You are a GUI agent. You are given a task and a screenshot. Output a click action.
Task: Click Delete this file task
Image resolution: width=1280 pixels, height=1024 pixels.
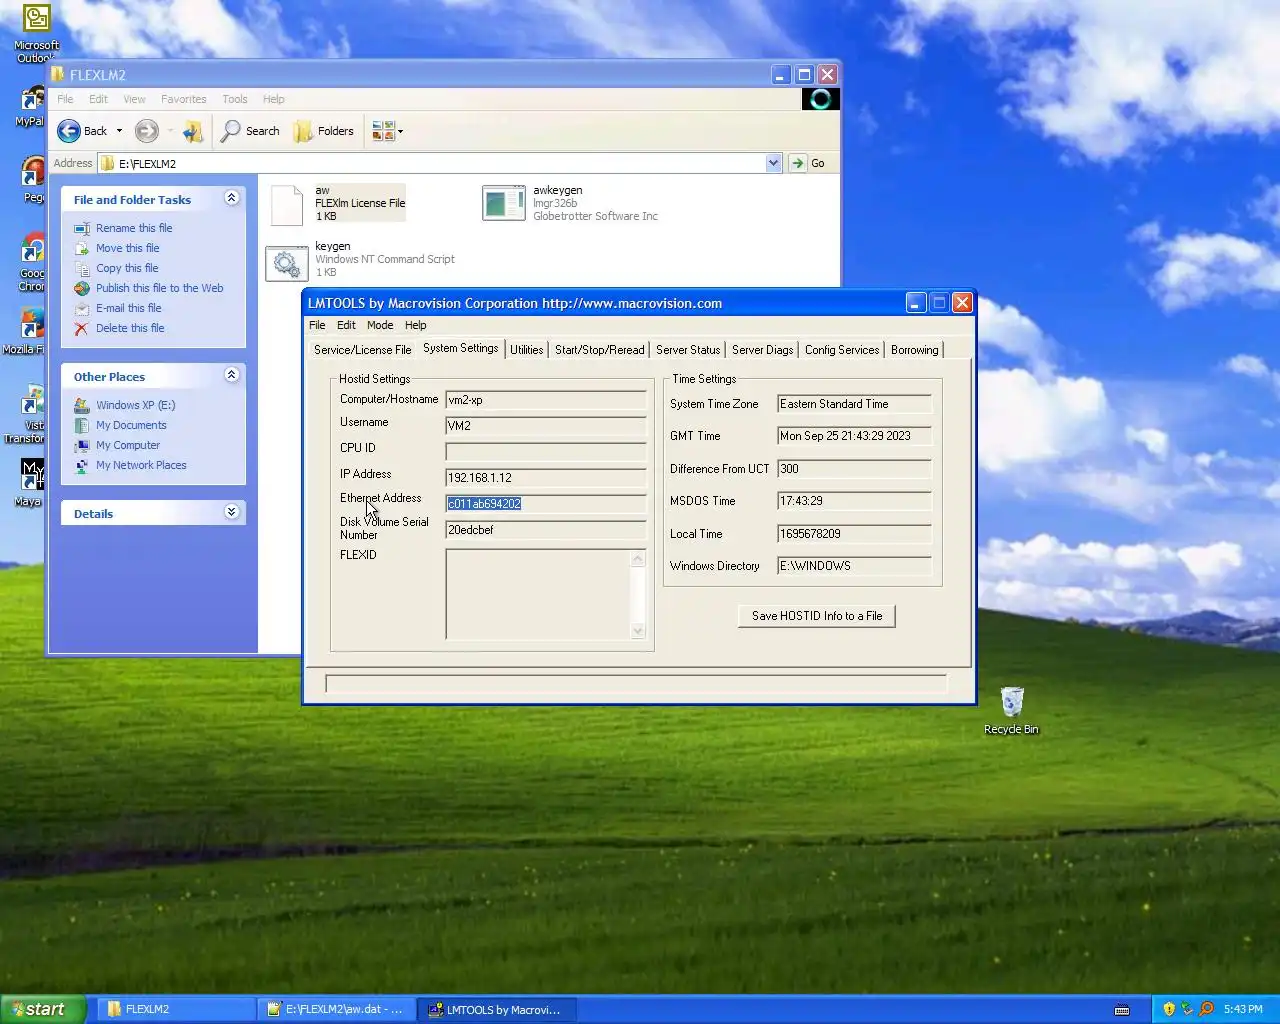pos(130,328)
